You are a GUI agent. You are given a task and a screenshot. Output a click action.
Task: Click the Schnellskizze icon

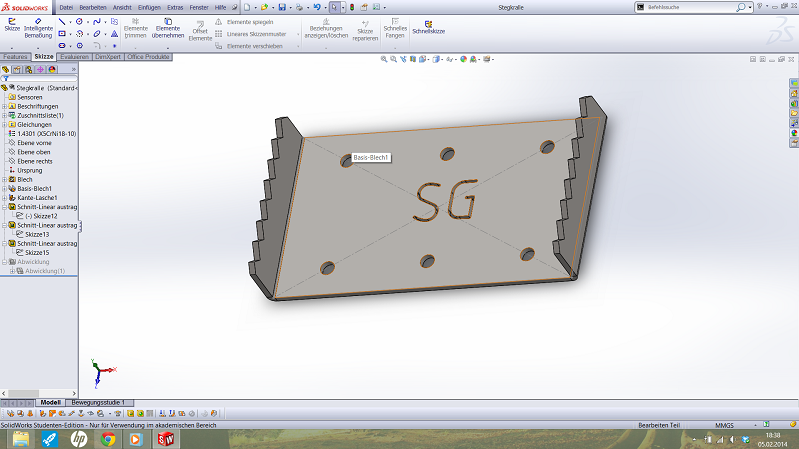430,28
